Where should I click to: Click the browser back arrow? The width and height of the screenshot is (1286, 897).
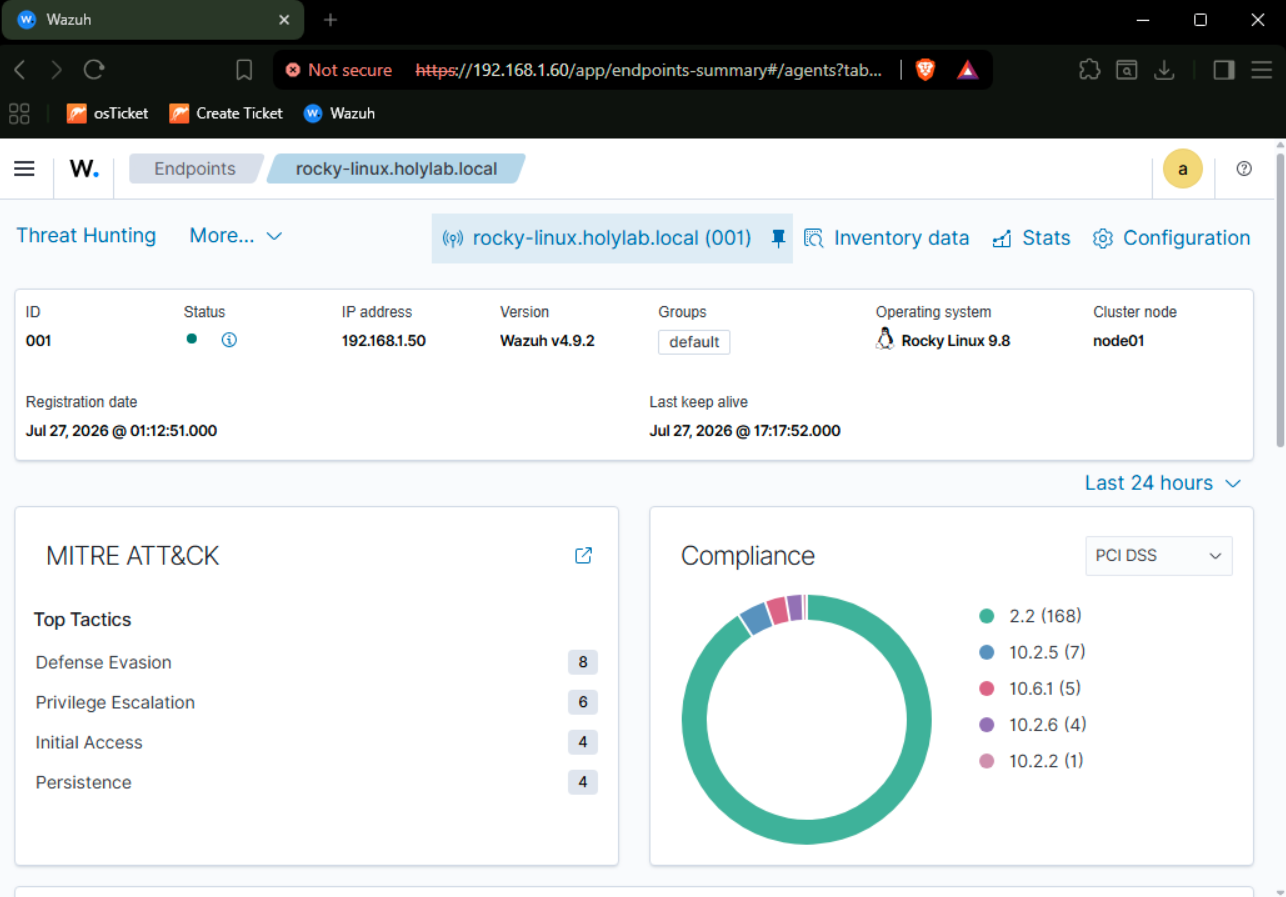pos(20,70)
